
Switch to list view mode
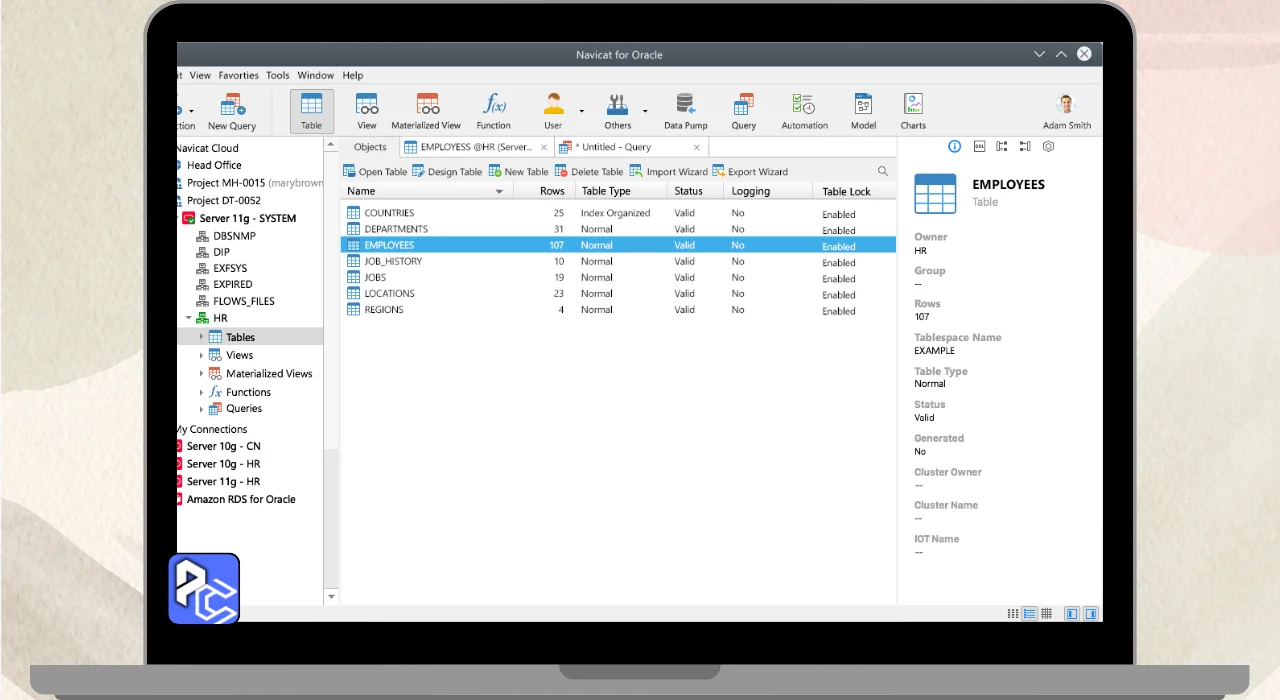click(x=1013, y=614)
